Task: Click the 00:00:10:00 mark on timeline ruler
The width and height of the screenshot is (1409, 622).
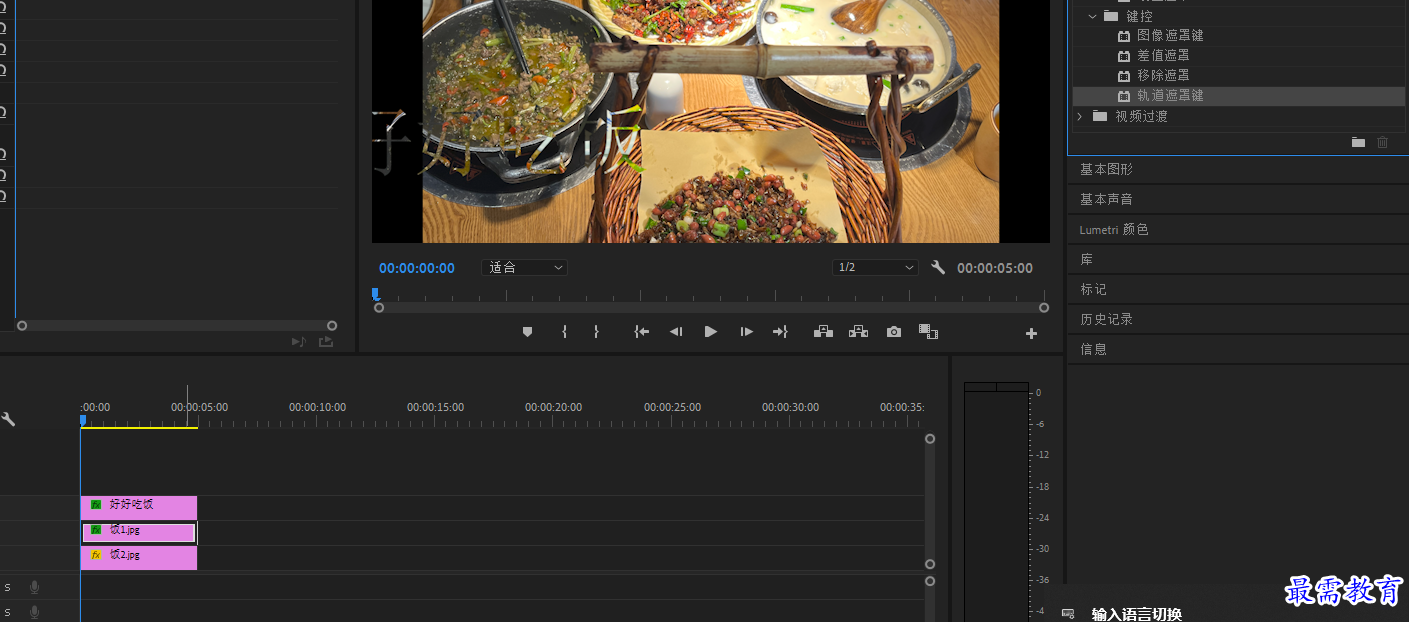Action: point(317,408)
